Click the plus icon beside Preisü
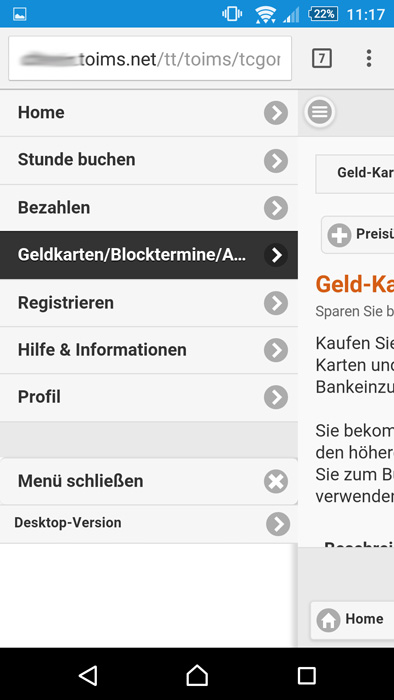 point(339,235)
